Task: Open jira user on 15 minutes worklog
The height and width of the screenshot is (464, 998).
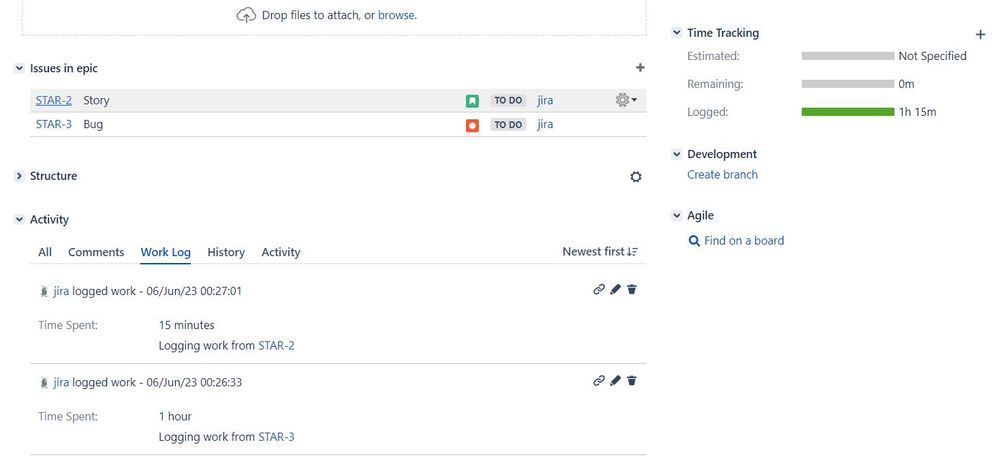Action: [x=61, y=291]
